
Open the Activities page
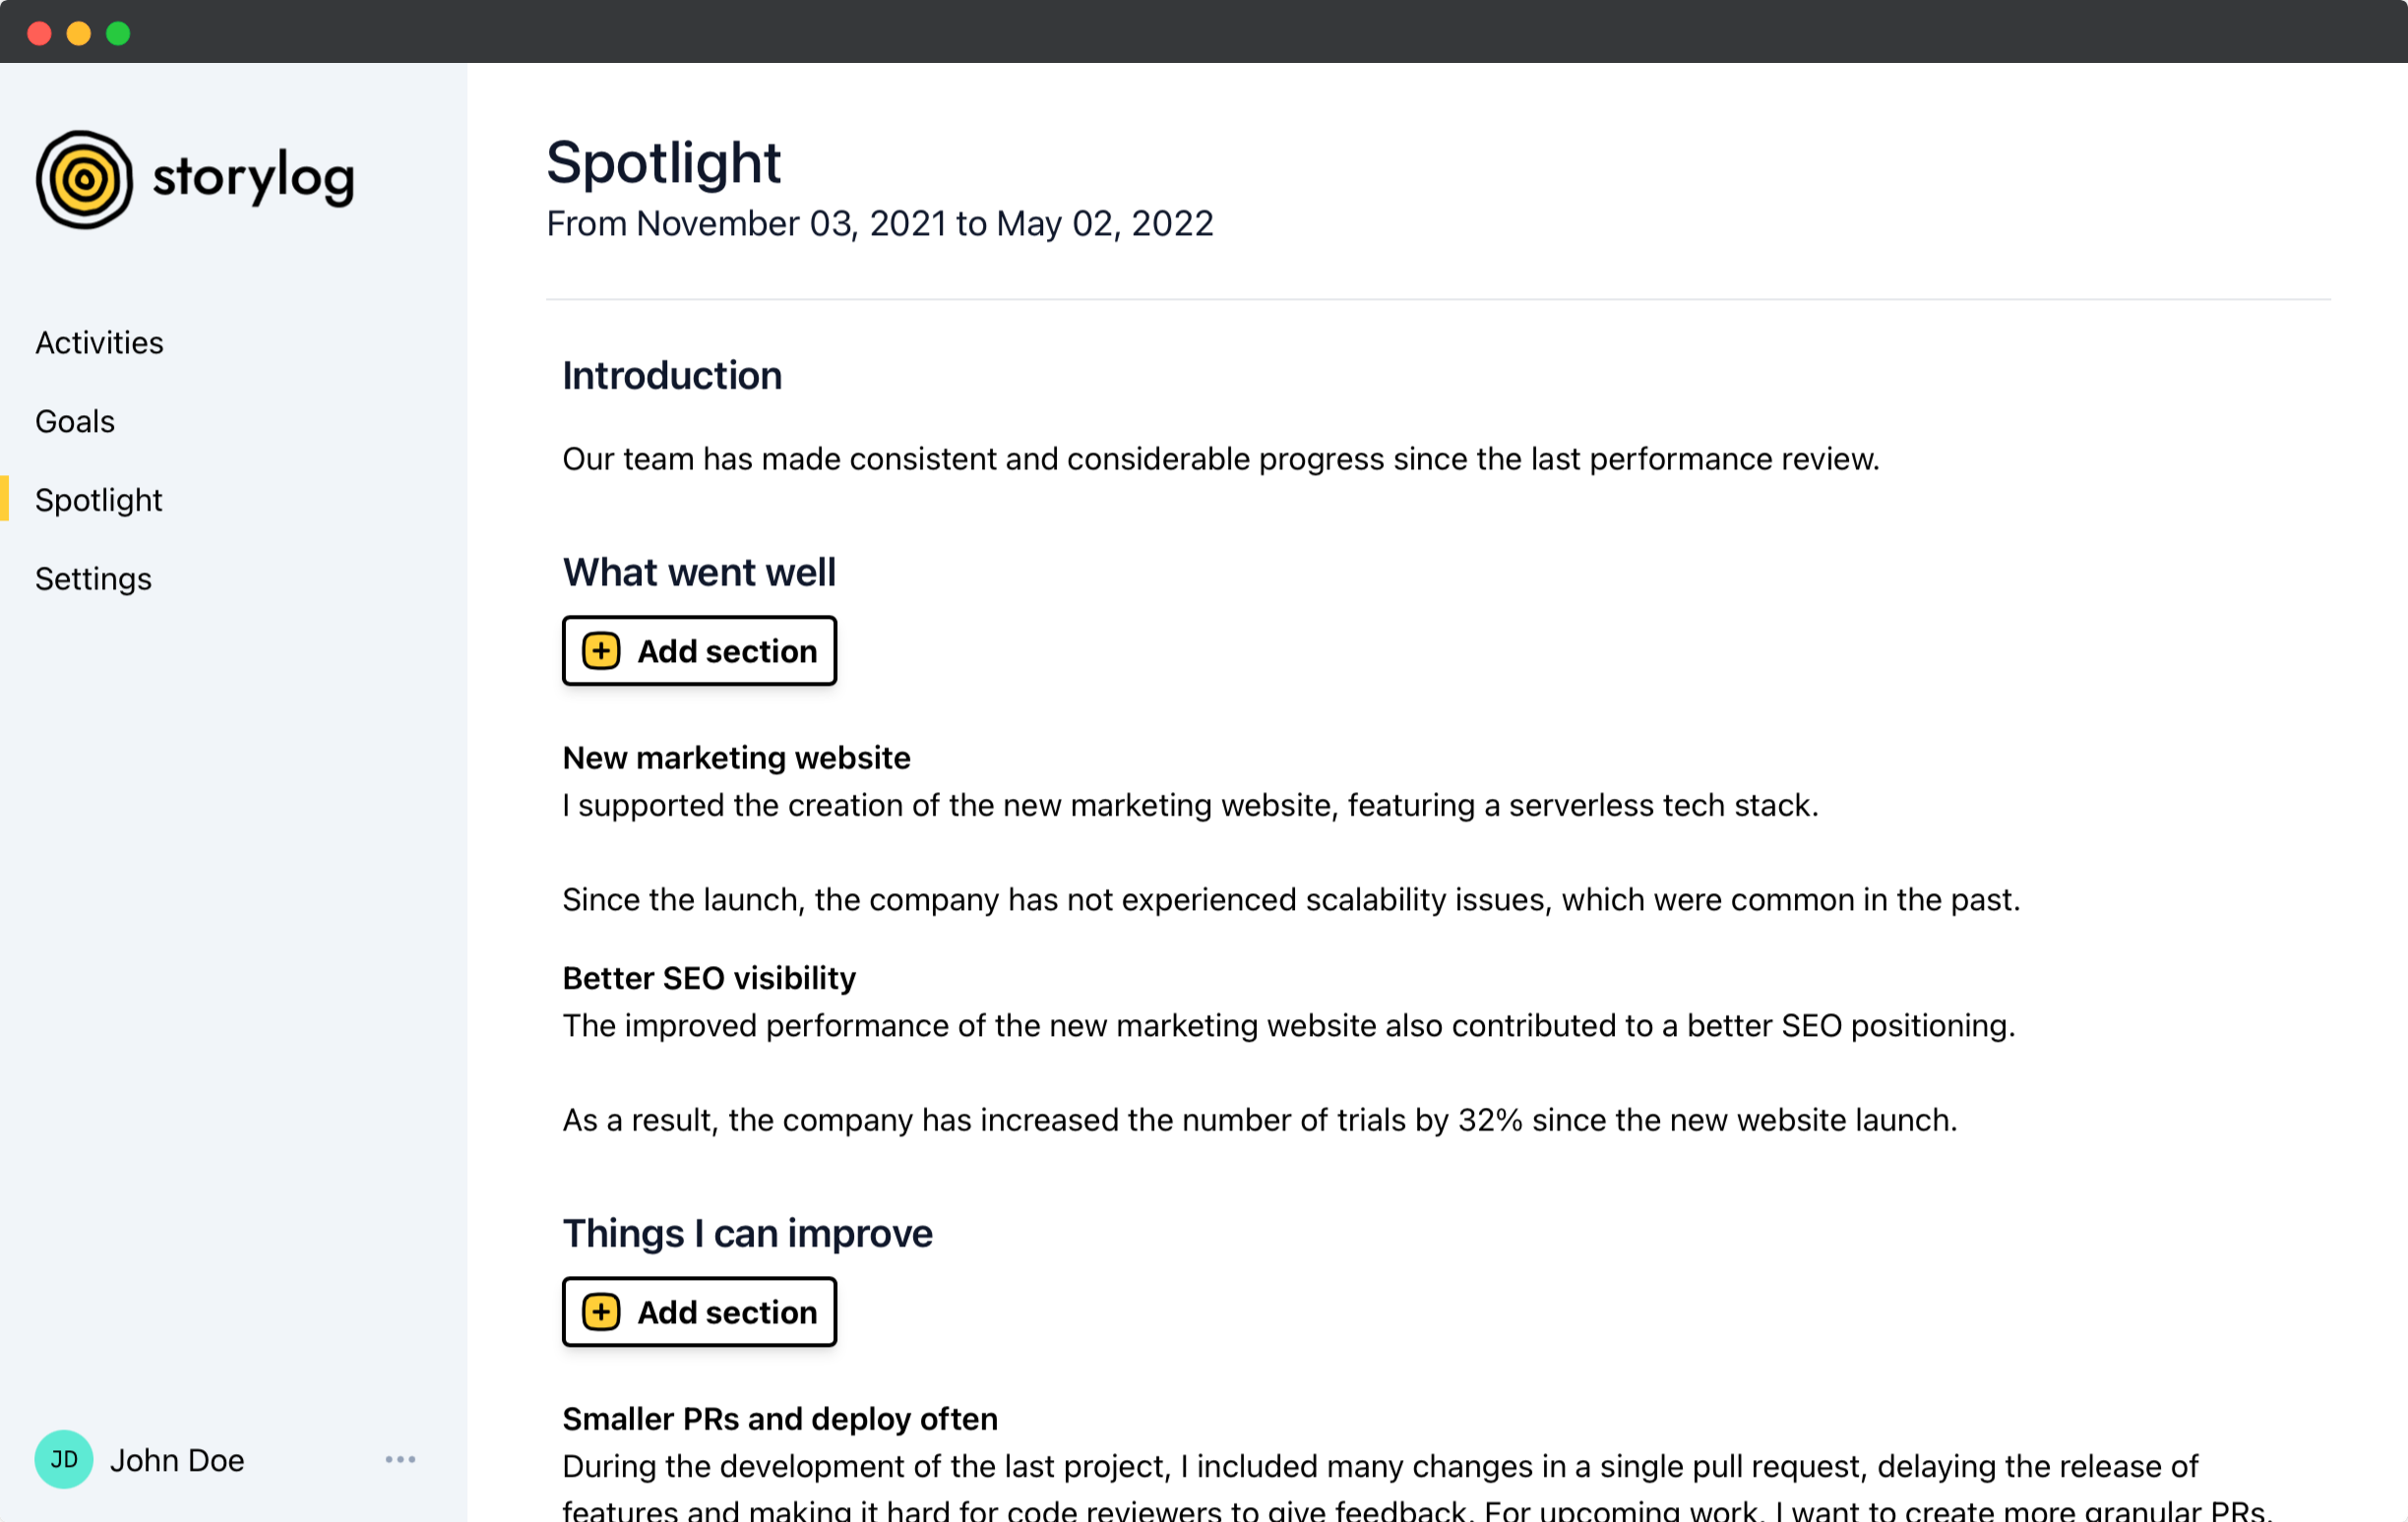point(99,343)
